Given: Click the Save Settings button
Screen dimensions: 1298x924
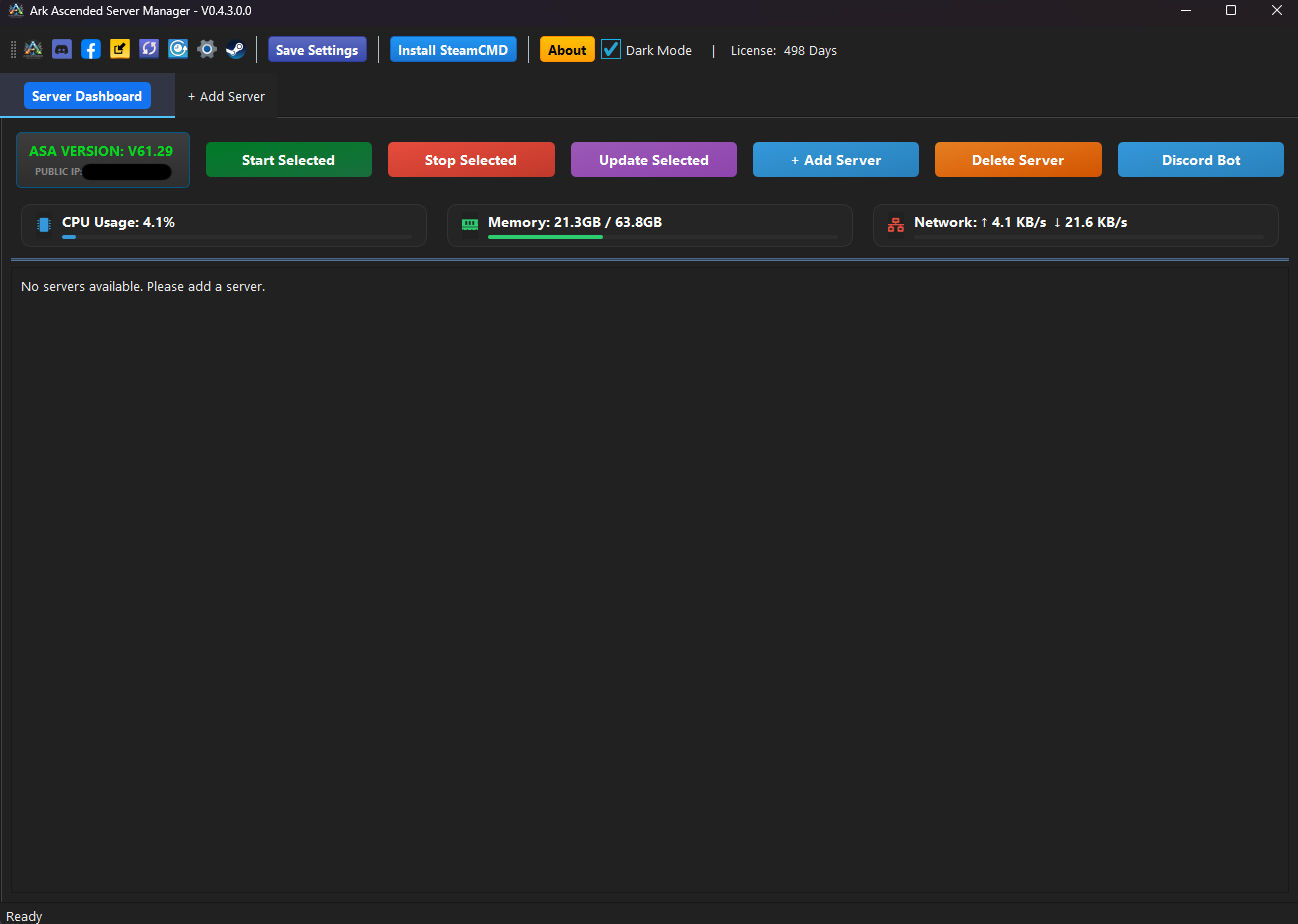Looking at the screenshot, I should (317, 50).
